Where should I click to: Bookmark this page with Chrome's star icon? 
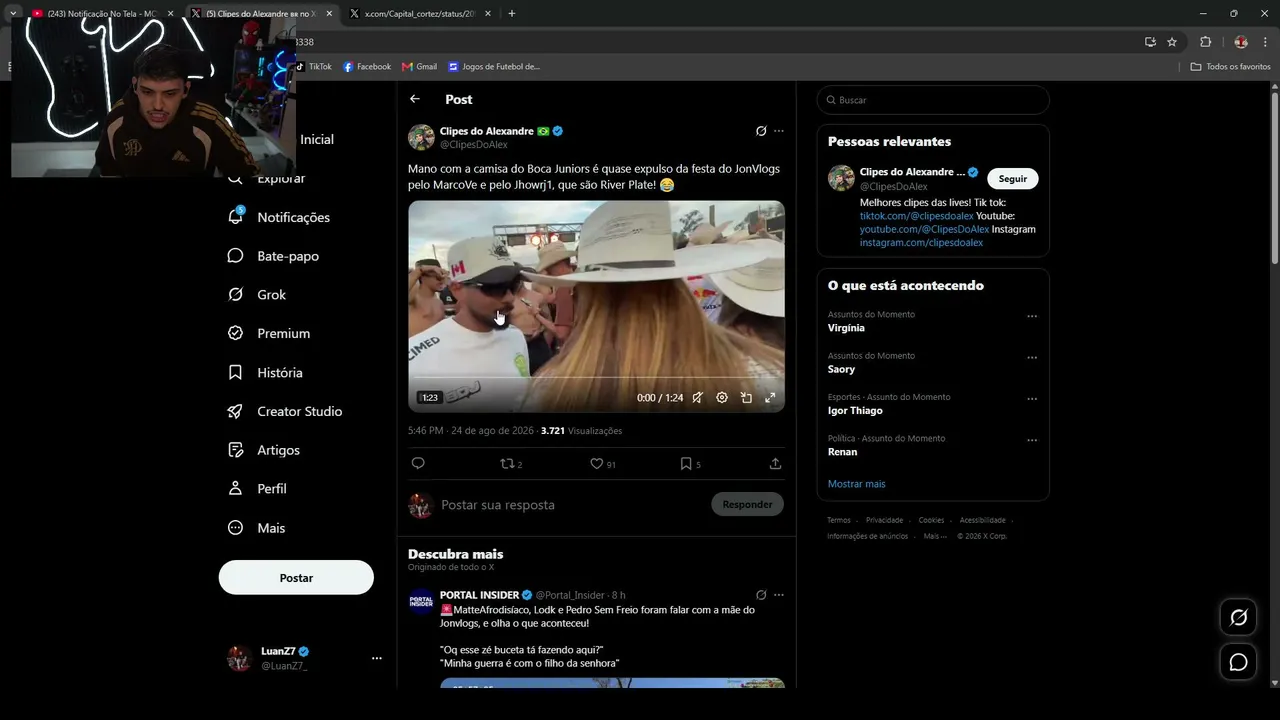[1172, 42]
